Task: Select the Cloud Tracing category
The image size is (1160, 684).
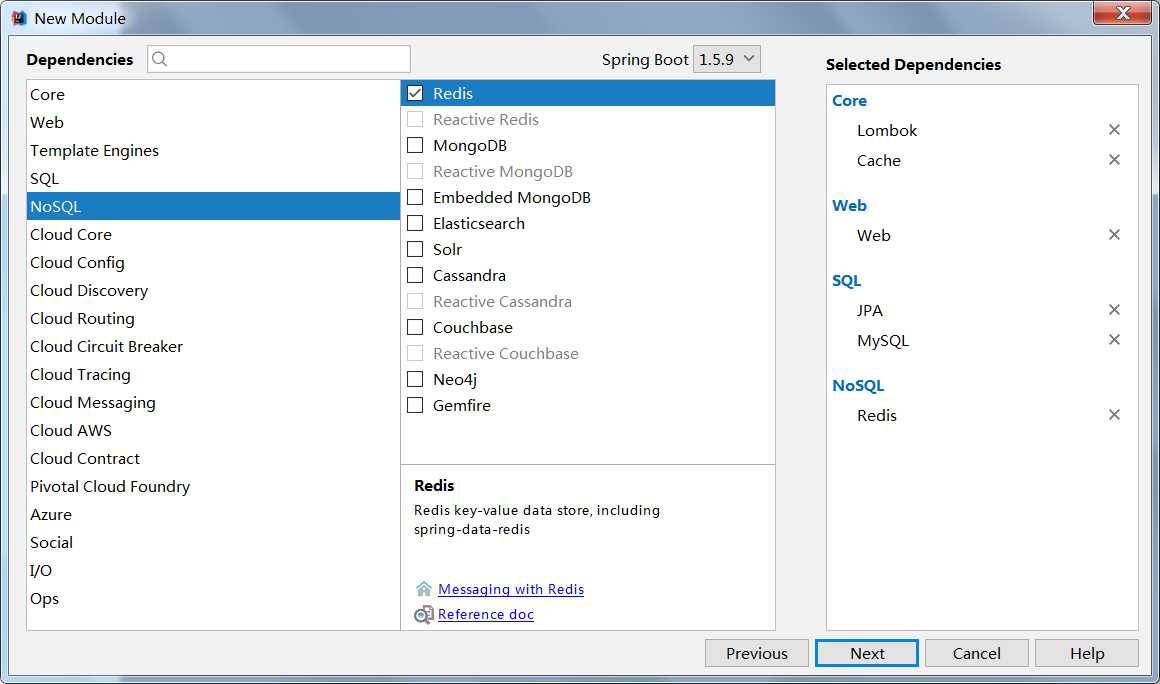Action: [213, 375]
